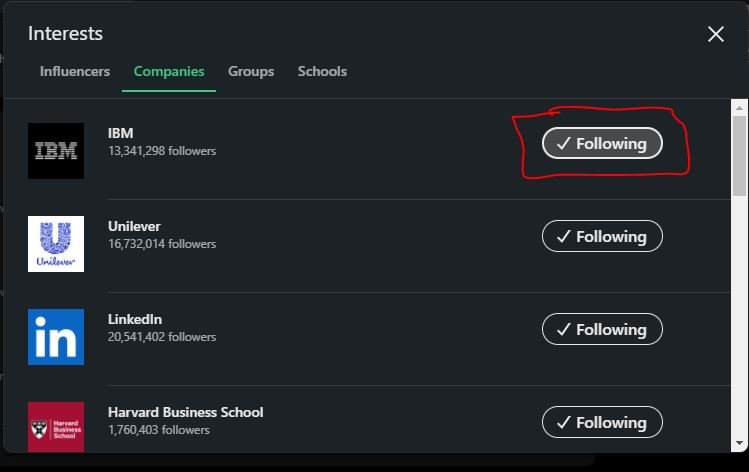This screenshot has height=472, width=749.
Task: Click the vertical scrollbar thumb
Action: click(739, 156)
